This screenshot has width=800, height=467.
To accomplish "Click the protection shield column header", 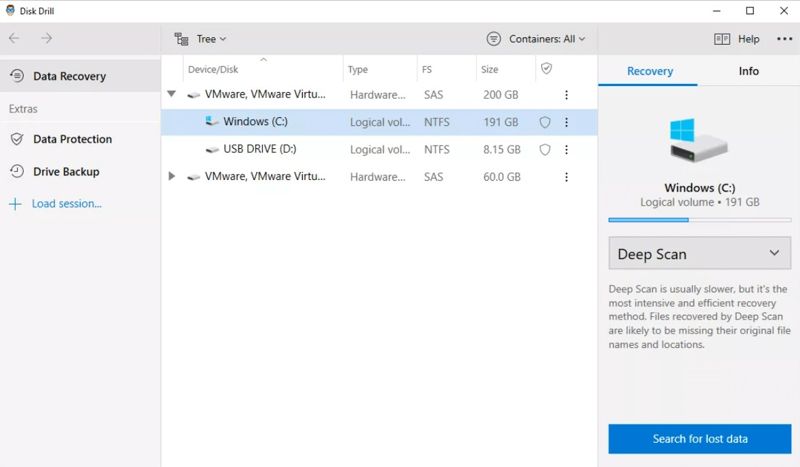I will [x=545, y=69].
